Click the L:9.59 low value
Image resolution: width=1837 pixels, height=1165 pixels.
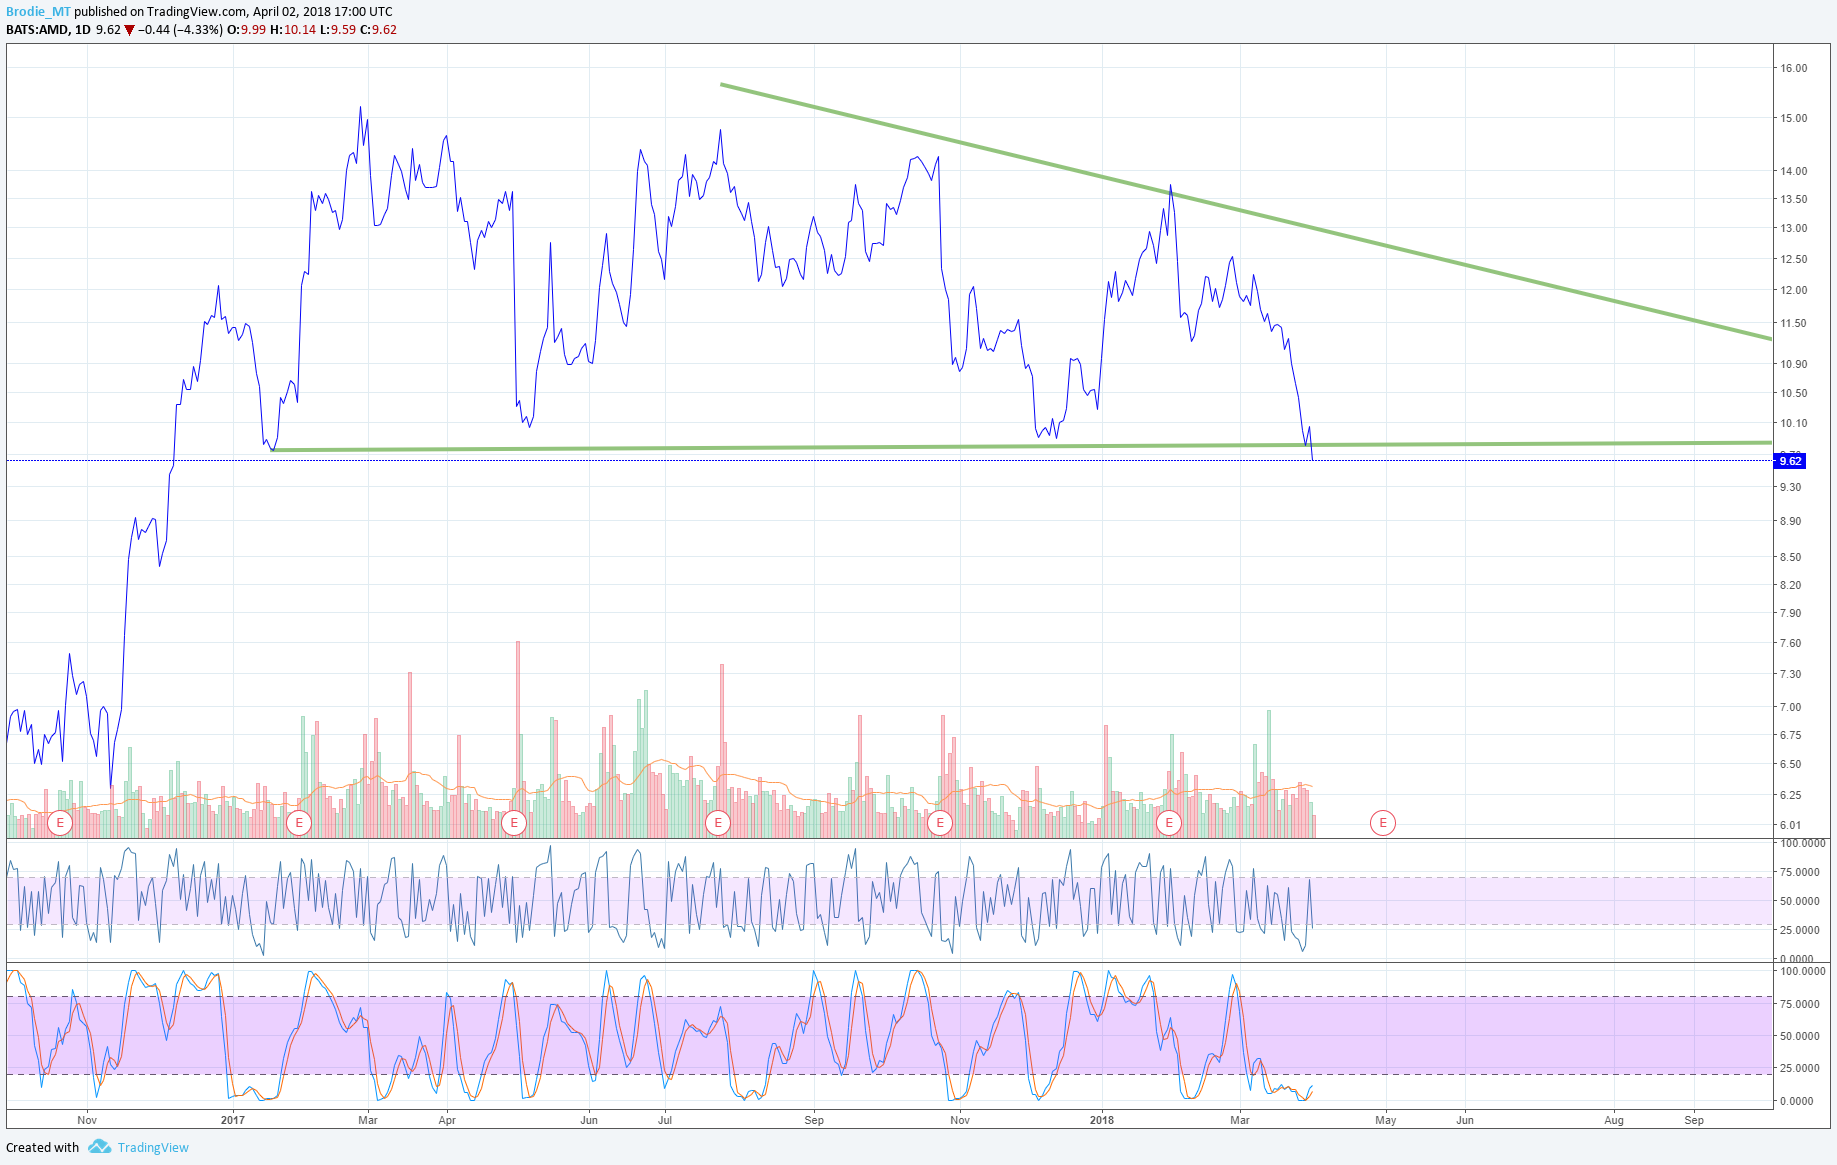pos(338,30)
